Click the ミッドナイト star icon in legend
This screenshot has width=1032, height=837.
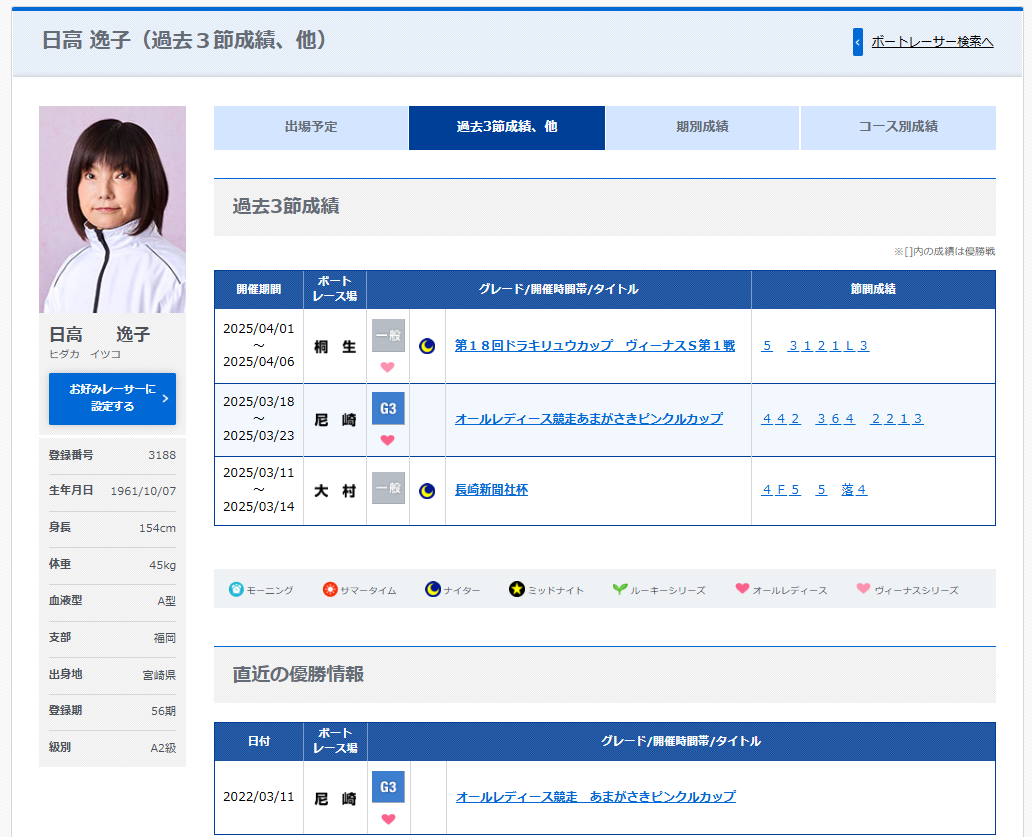(x=518, y=590)
